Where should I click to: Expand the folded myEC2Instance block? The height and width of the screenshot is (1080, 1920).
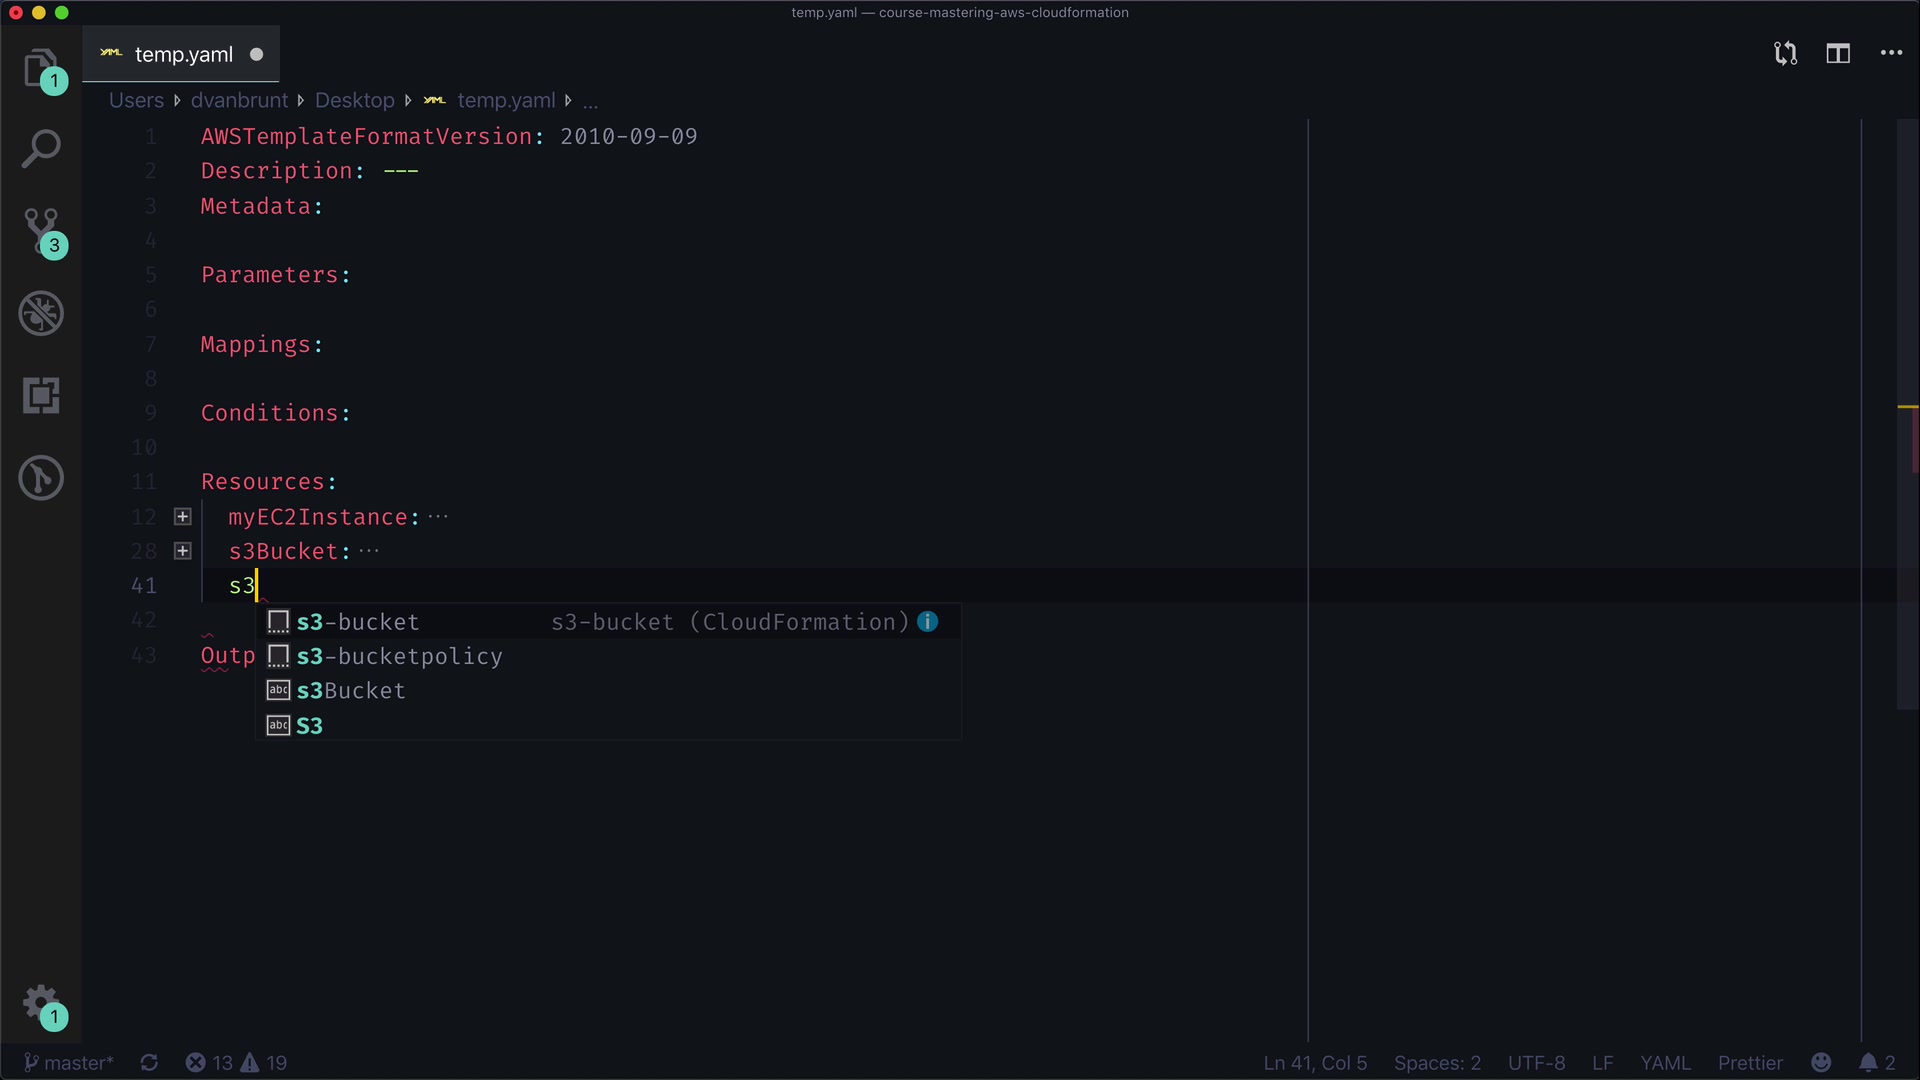point(182,517)
